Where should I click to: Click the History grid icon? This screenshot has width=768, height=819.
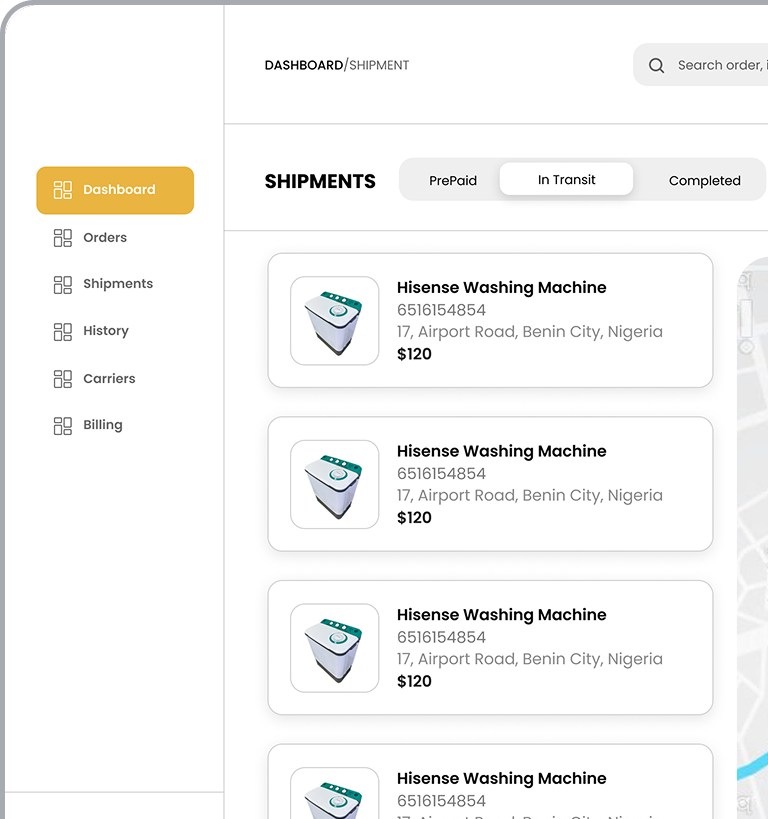click(63, 332)
